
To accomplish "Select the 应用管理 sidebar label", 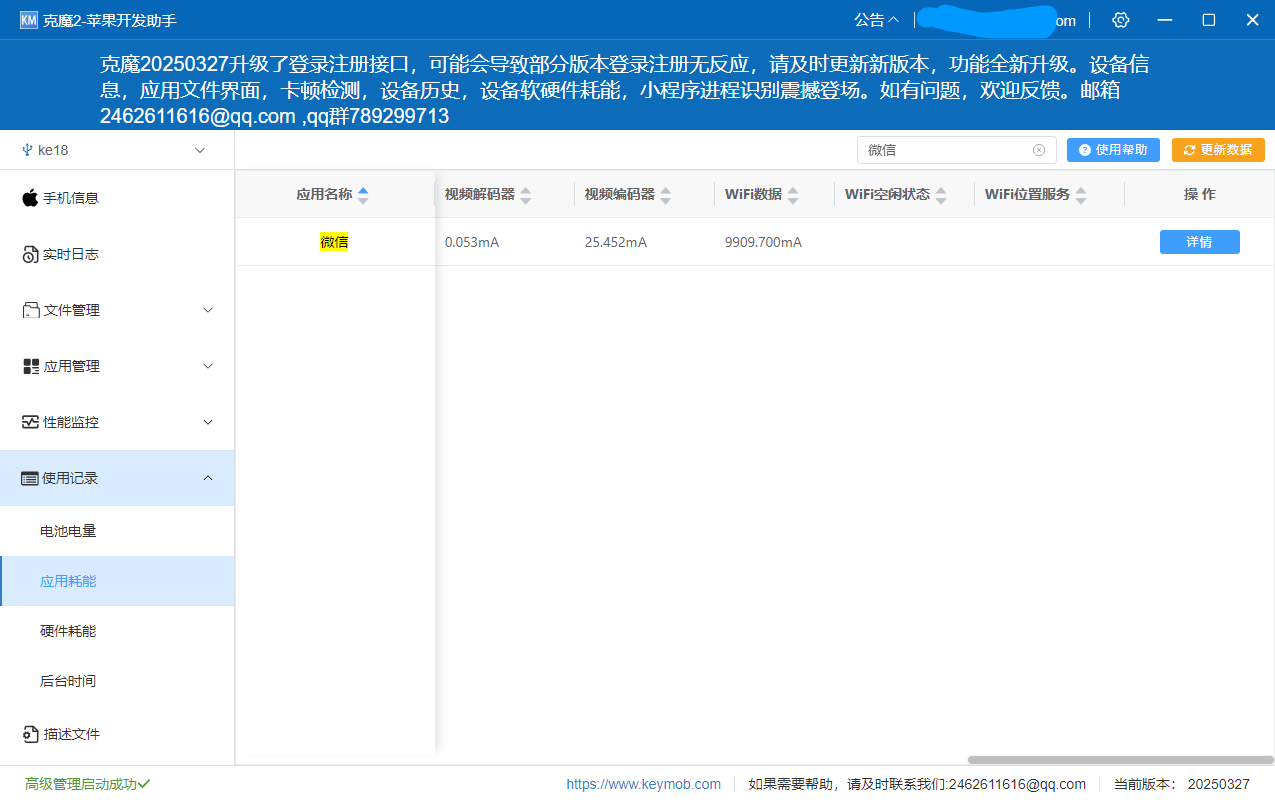I will pyautogui.click(x=71, y=366).
